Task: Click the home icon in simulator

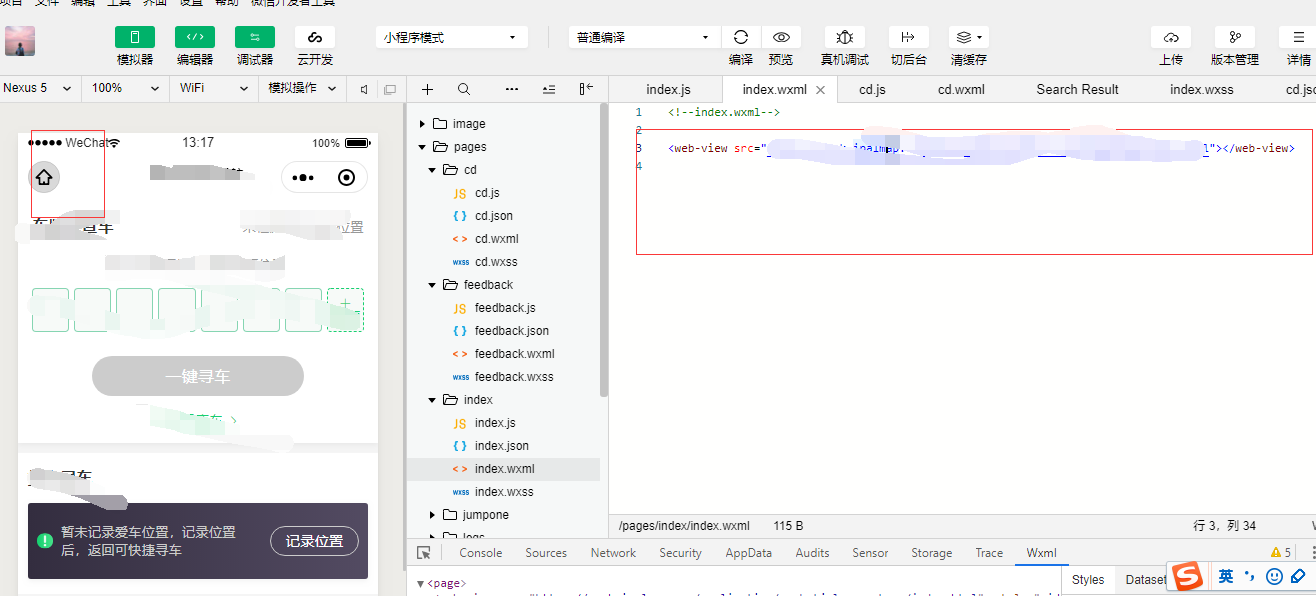Action: click(44, 177)
